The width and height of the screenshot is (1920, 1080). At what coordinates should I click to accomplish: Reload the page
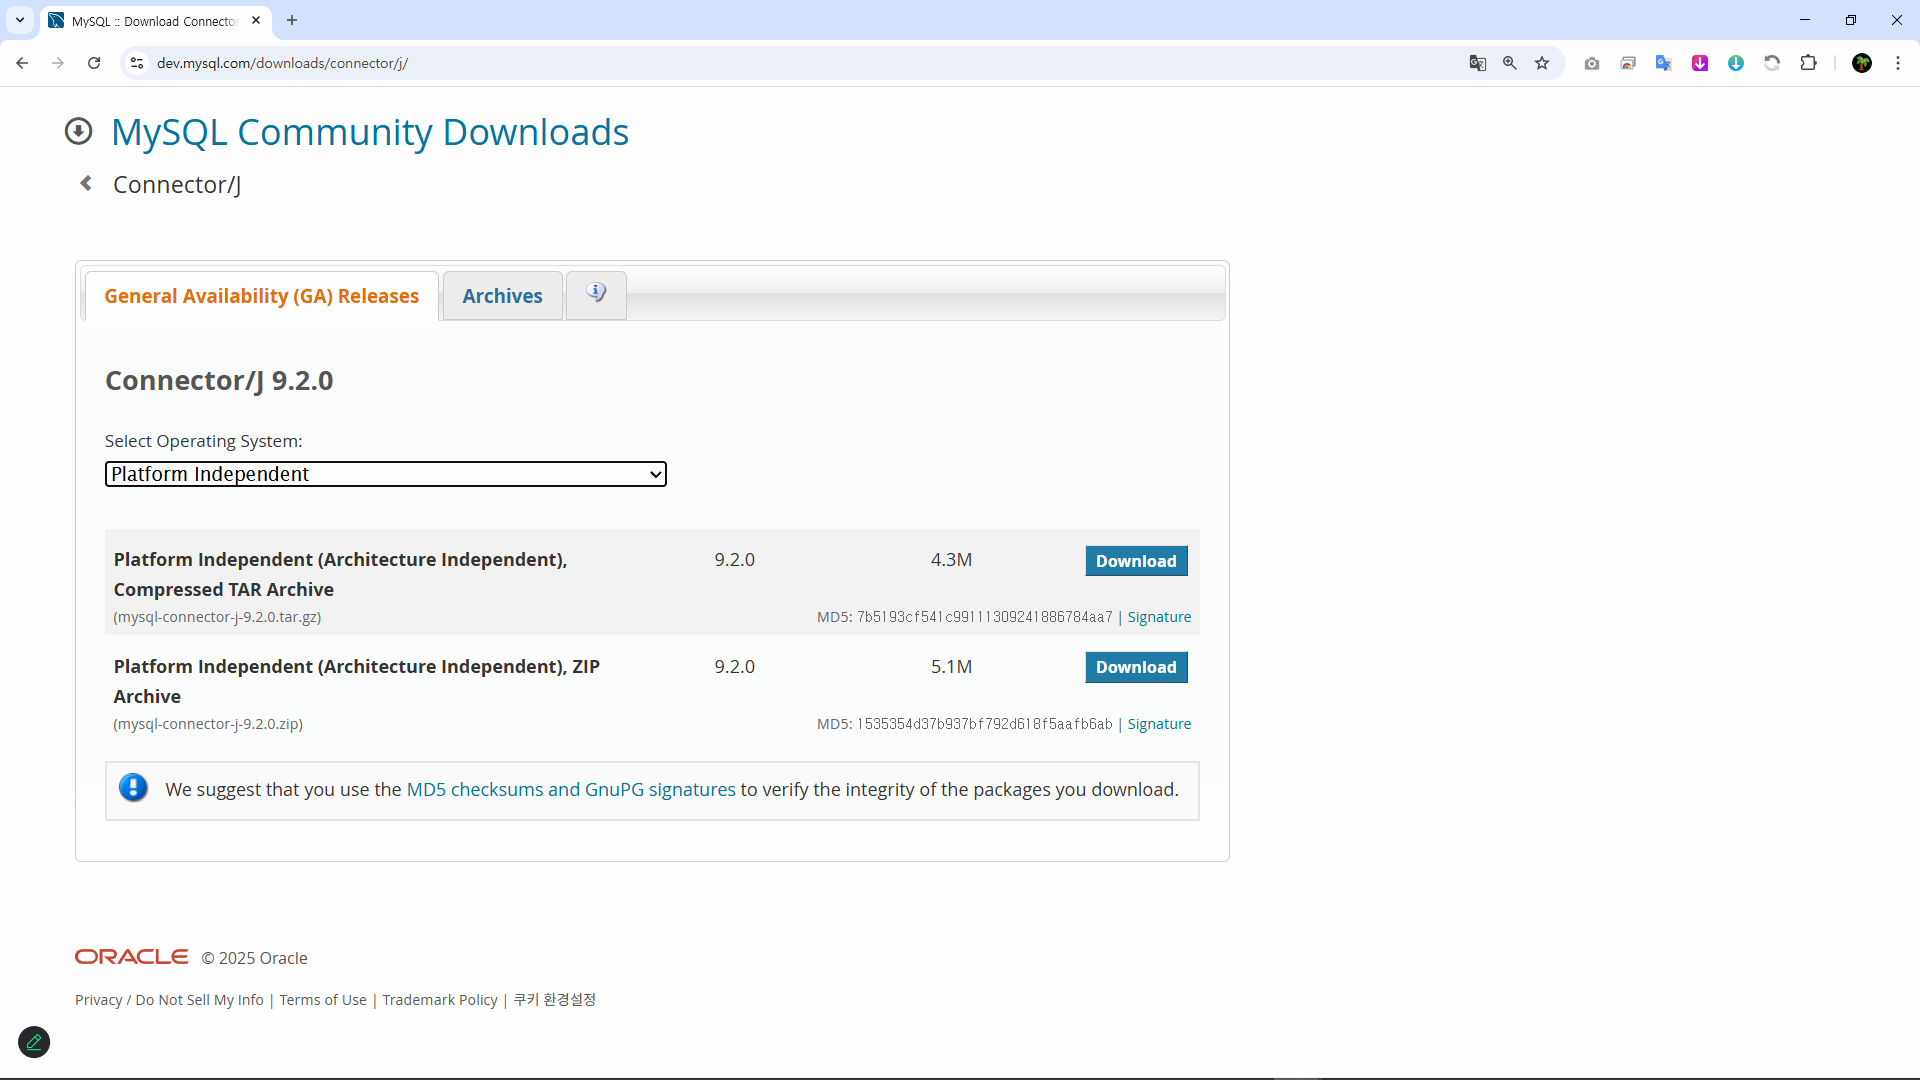click(94, 63)
